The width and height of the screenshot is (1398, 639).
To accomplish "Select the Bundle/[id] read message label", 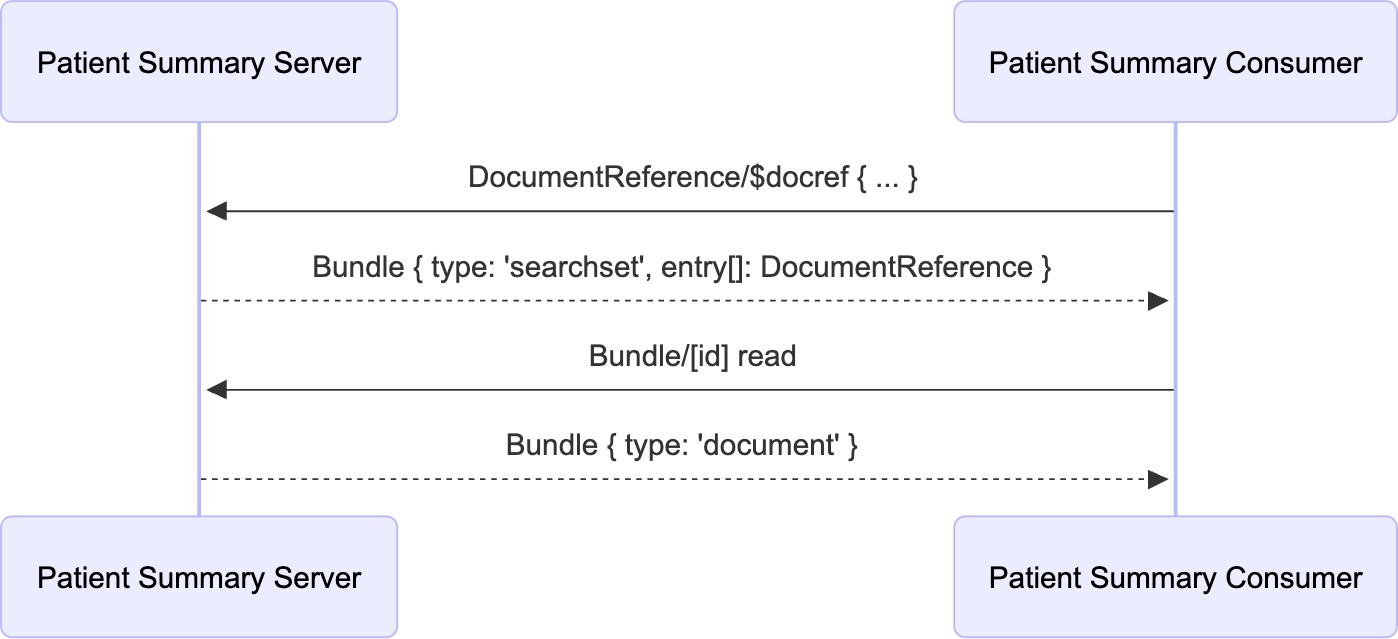I will (x=692, y=356).
